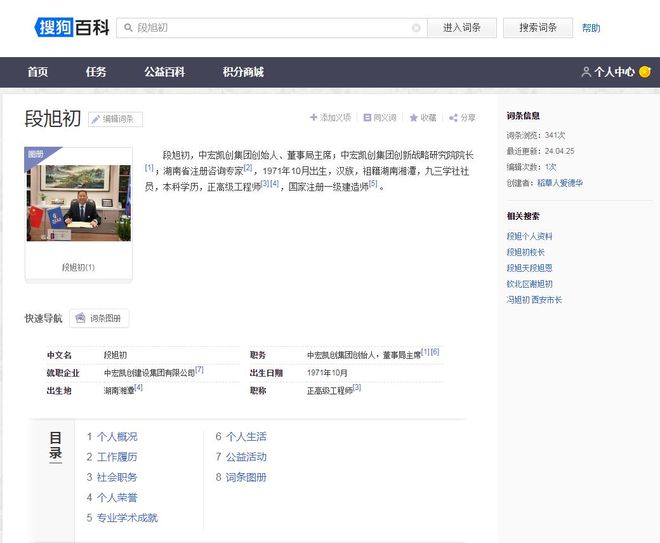Click the Sogou Baike logo

point(72,28)
